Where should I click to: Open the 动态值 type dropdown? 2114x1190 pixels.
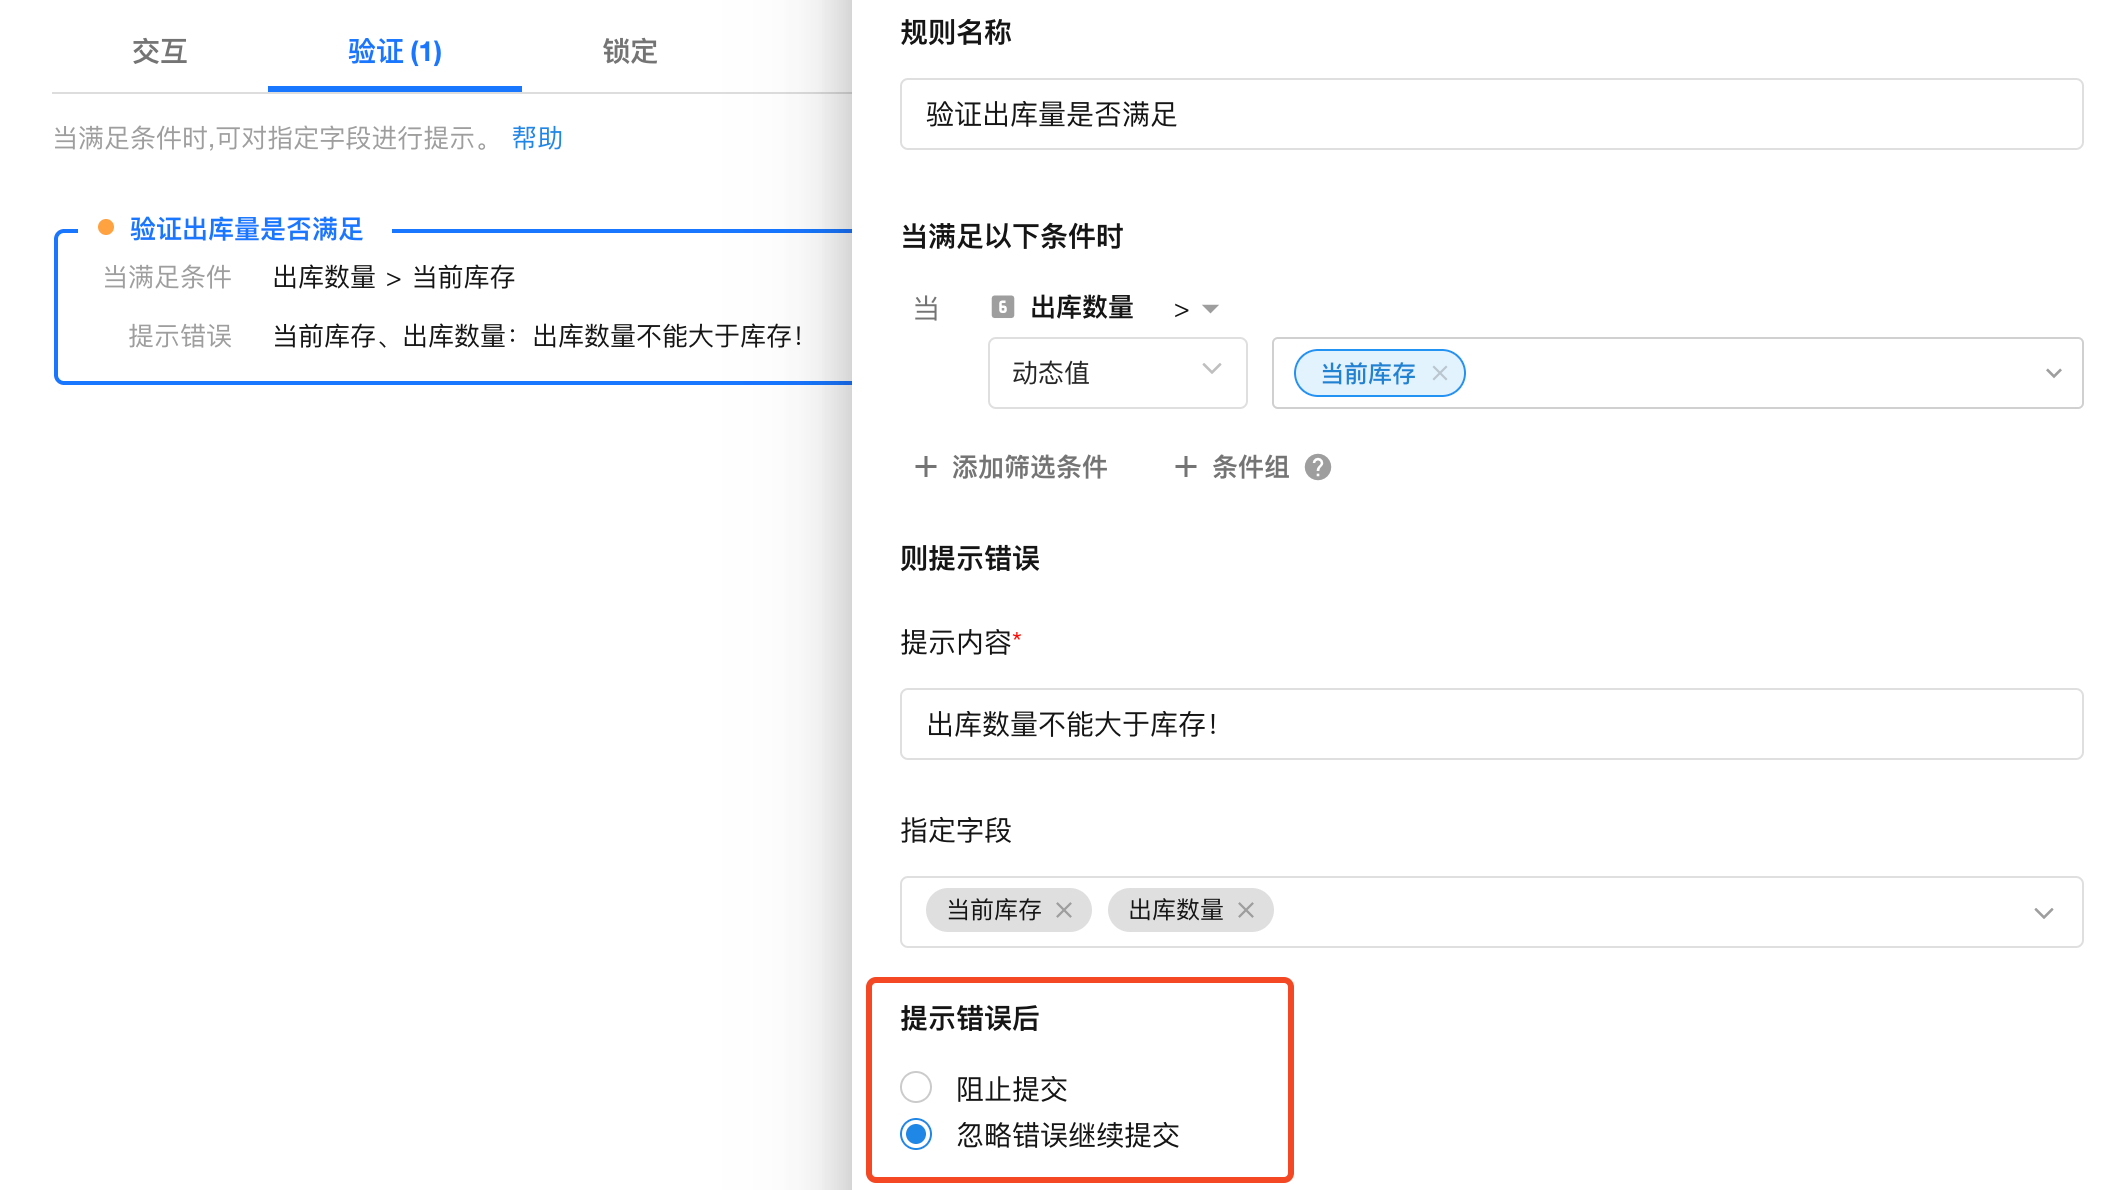click(x=1116, y=373)
